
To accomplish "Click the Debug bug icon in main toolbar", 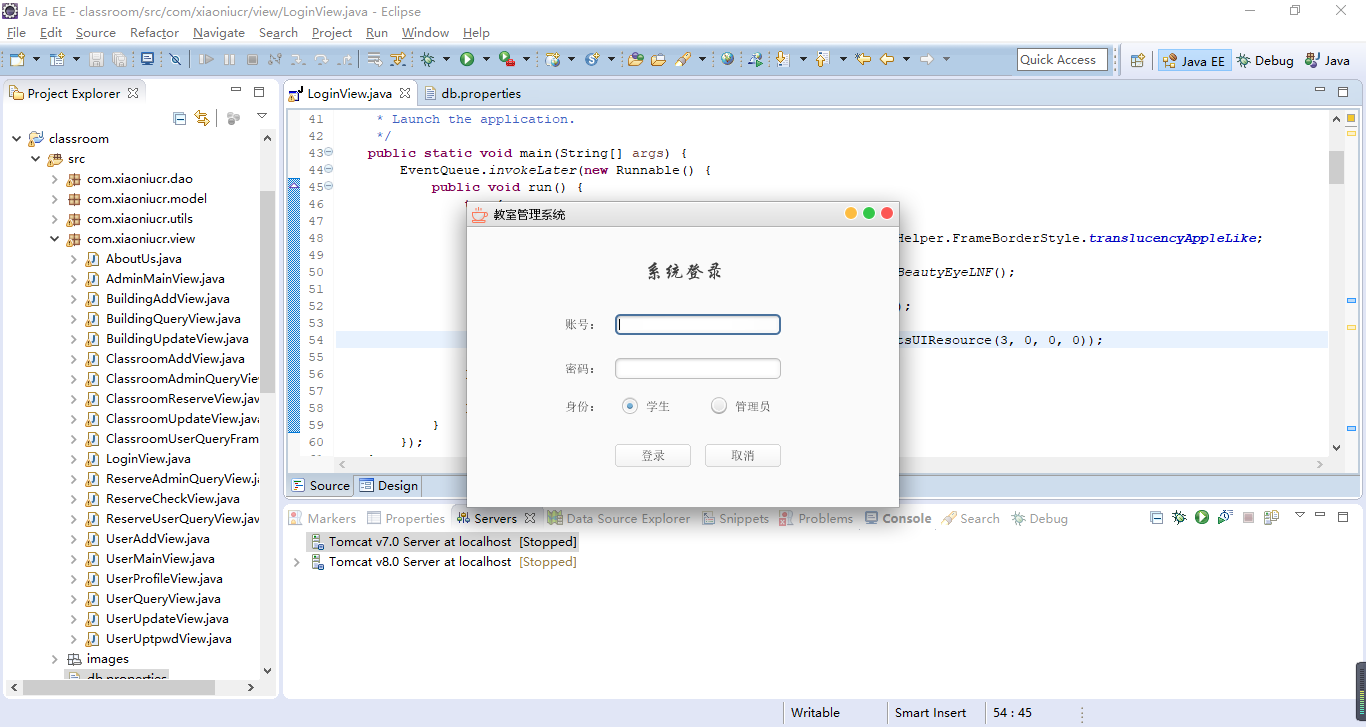I will pos(427,60).
